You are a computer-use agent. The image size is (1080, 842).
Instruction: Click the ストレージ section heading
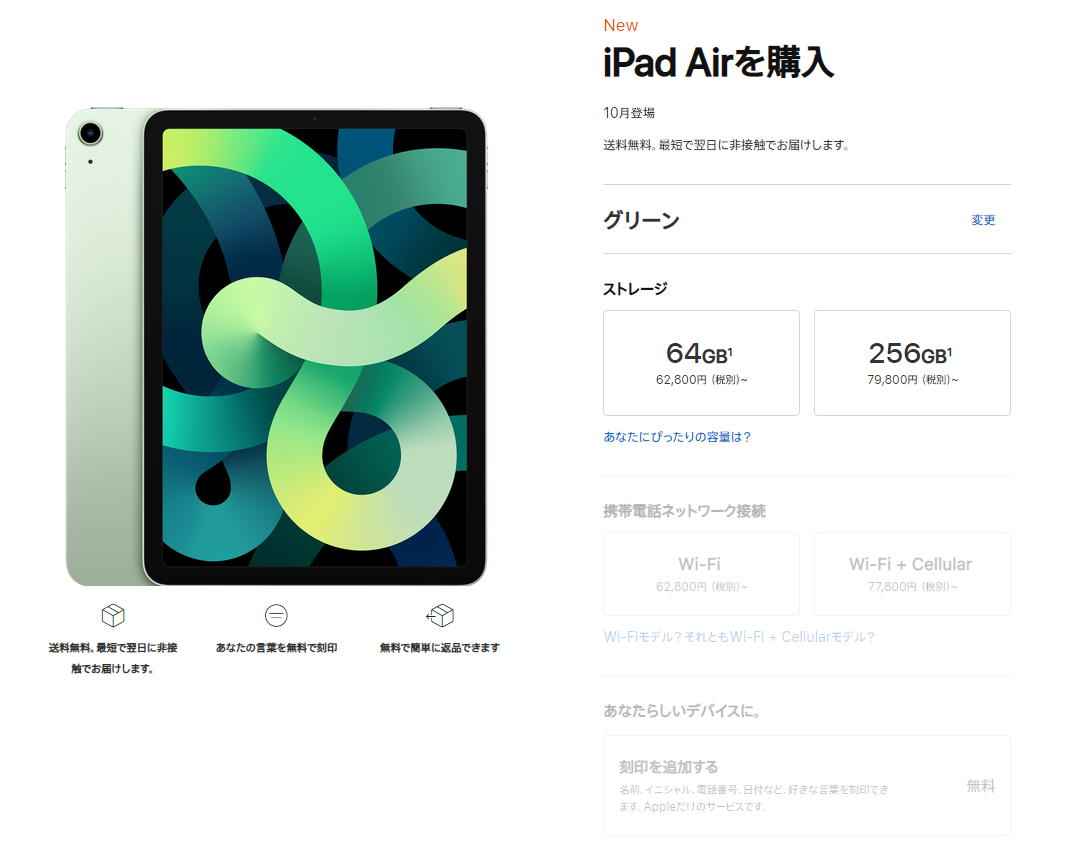[635, 289]
